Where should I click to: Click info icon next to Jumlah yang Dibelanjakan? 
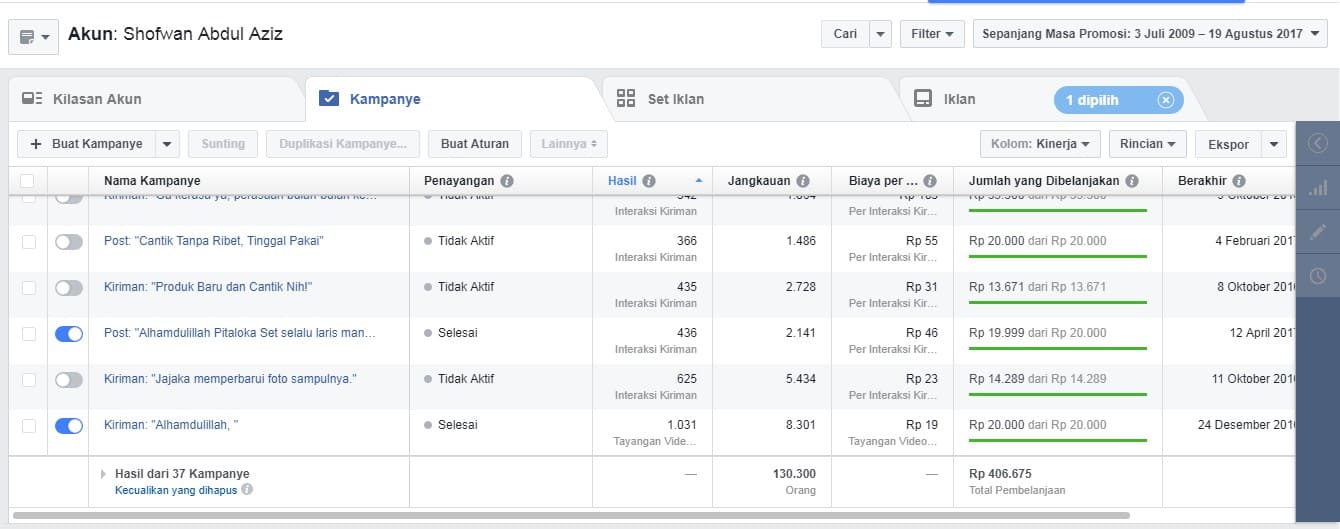1131,181
